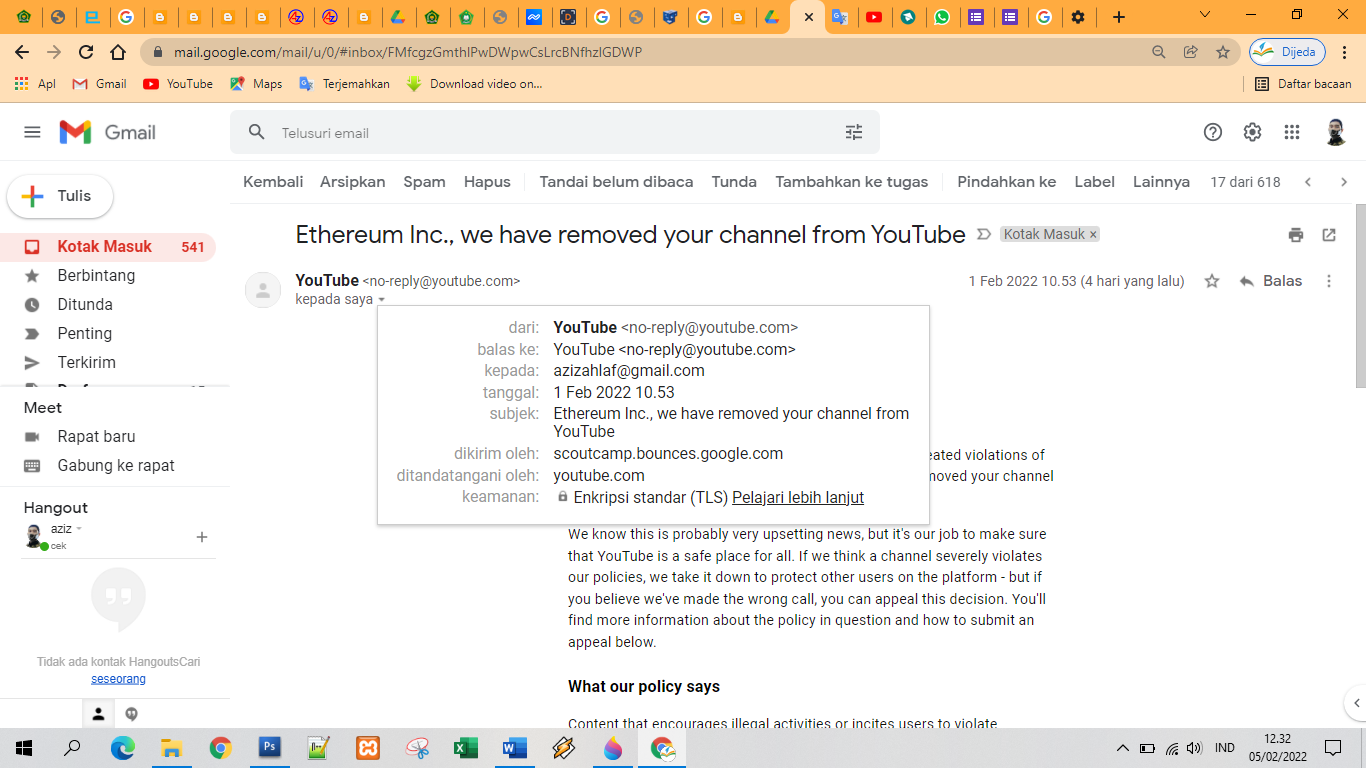Collapse the details via arrow beside 'kepada saya'
Image resolution: width=1366 pixels, height=768 pixels.
point(382,300)
